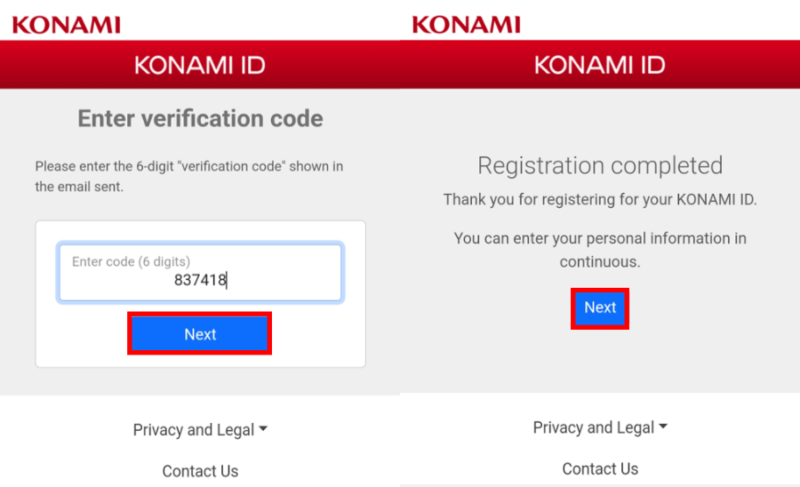Select the KONAMI ID banner on verification code page
800x487 pixels.
point(200,65)
